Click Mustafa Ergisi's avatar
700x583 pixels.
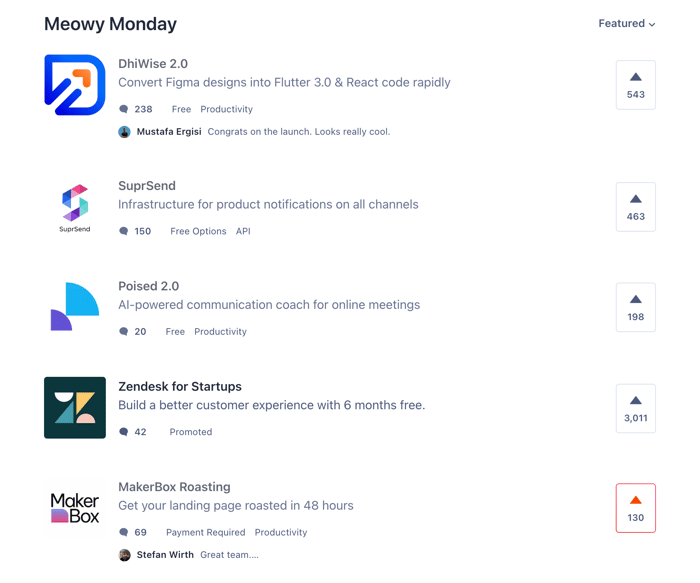coord(125,132)
